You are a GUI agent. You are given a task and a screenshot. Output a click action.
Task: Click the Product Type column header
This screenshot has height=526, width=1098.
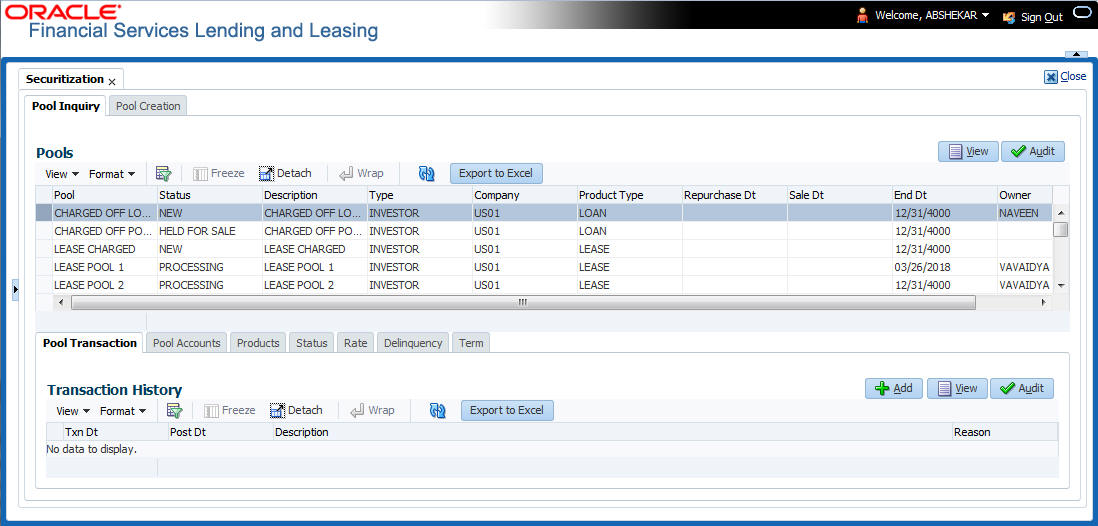point(630,195)
